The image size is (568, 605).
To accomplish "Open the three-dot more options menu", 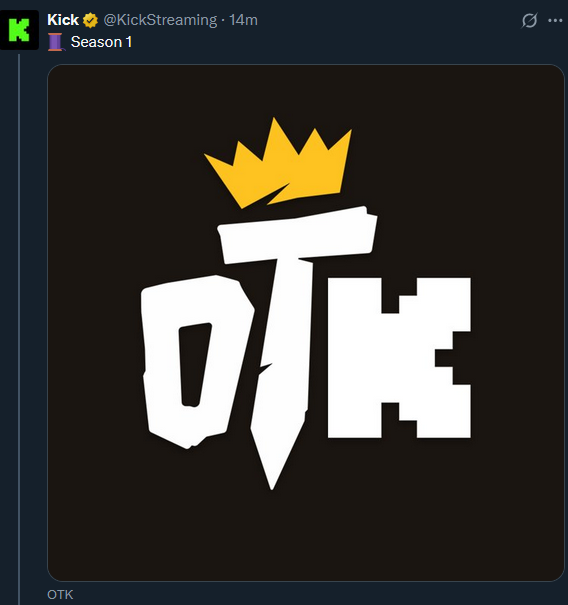I will (x=555, y=20).
